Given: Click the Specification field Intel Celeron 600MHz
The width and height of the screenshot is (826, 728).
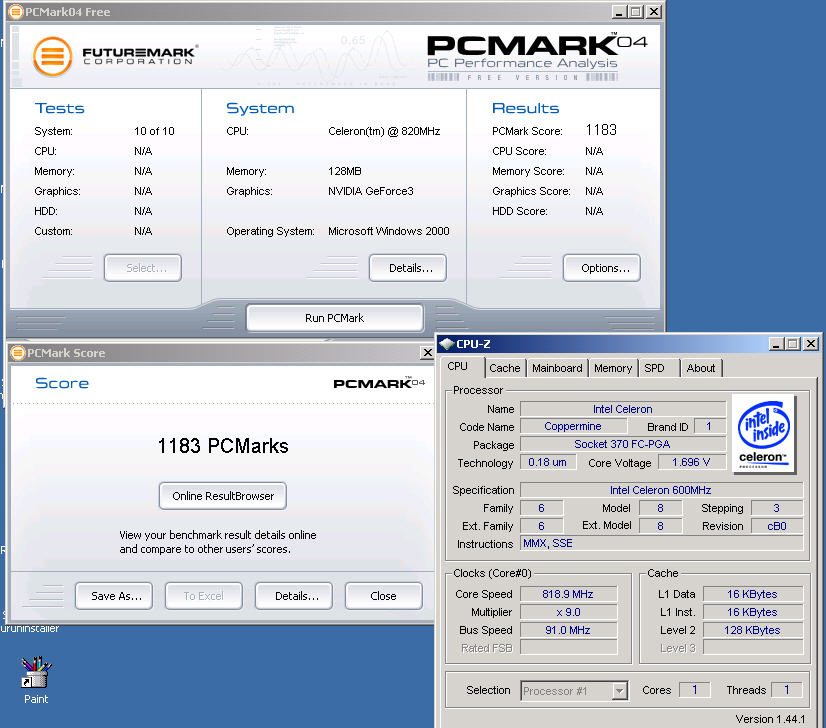Looking at the screenshot, I should [x=661, y=490].
